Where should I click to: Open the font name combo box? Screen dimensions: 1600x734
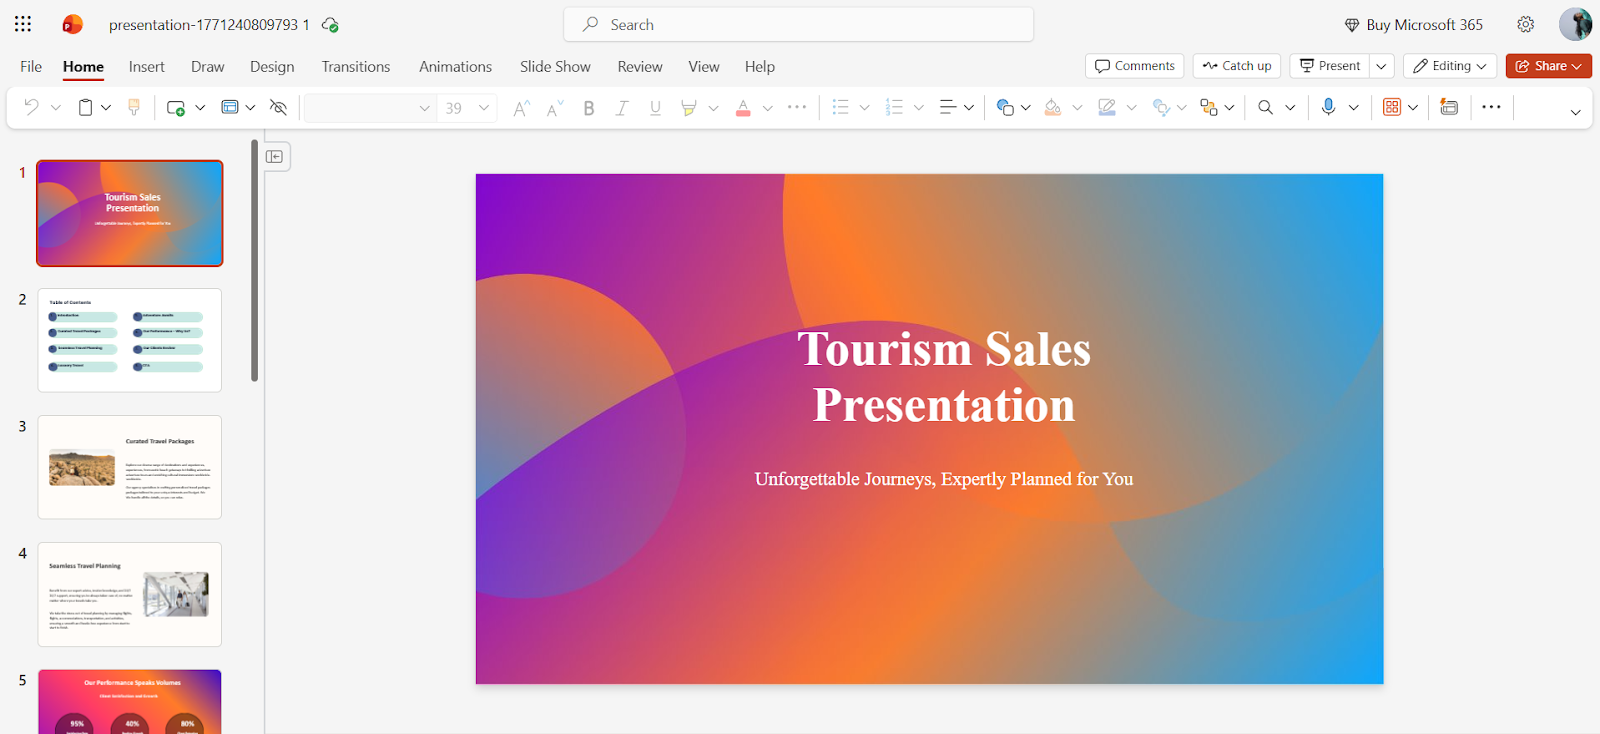pos(370,108)
